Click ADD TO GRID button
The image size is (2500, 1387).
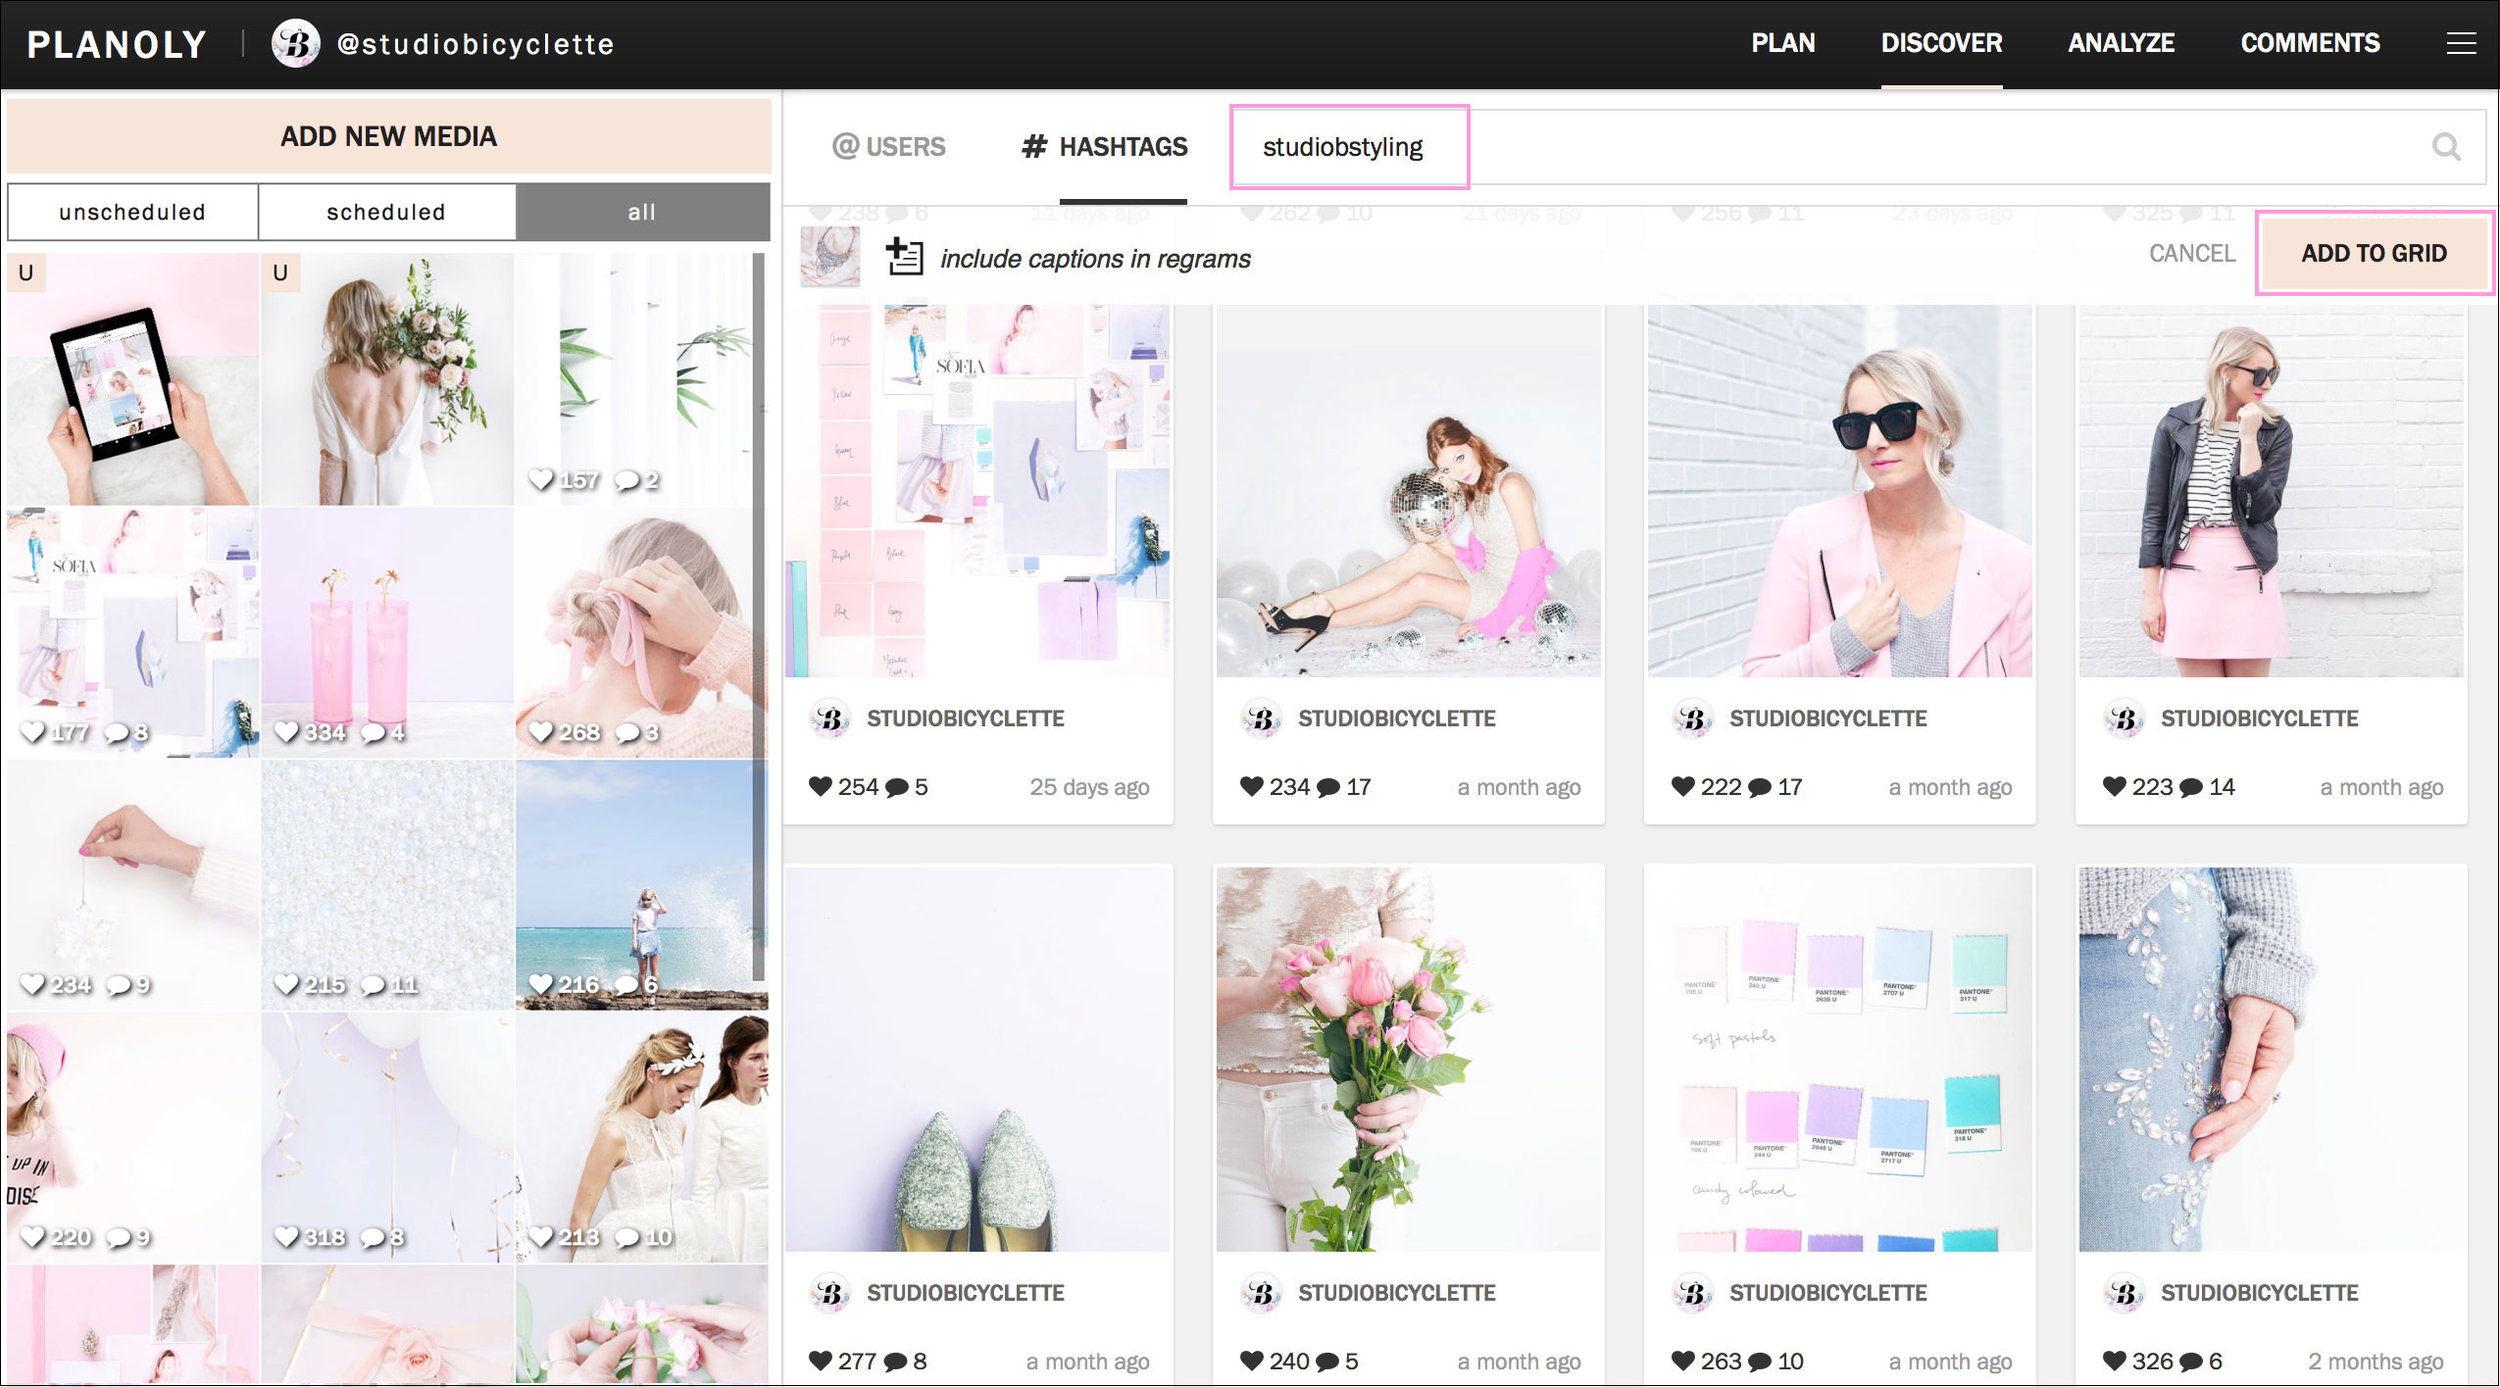2374,253
